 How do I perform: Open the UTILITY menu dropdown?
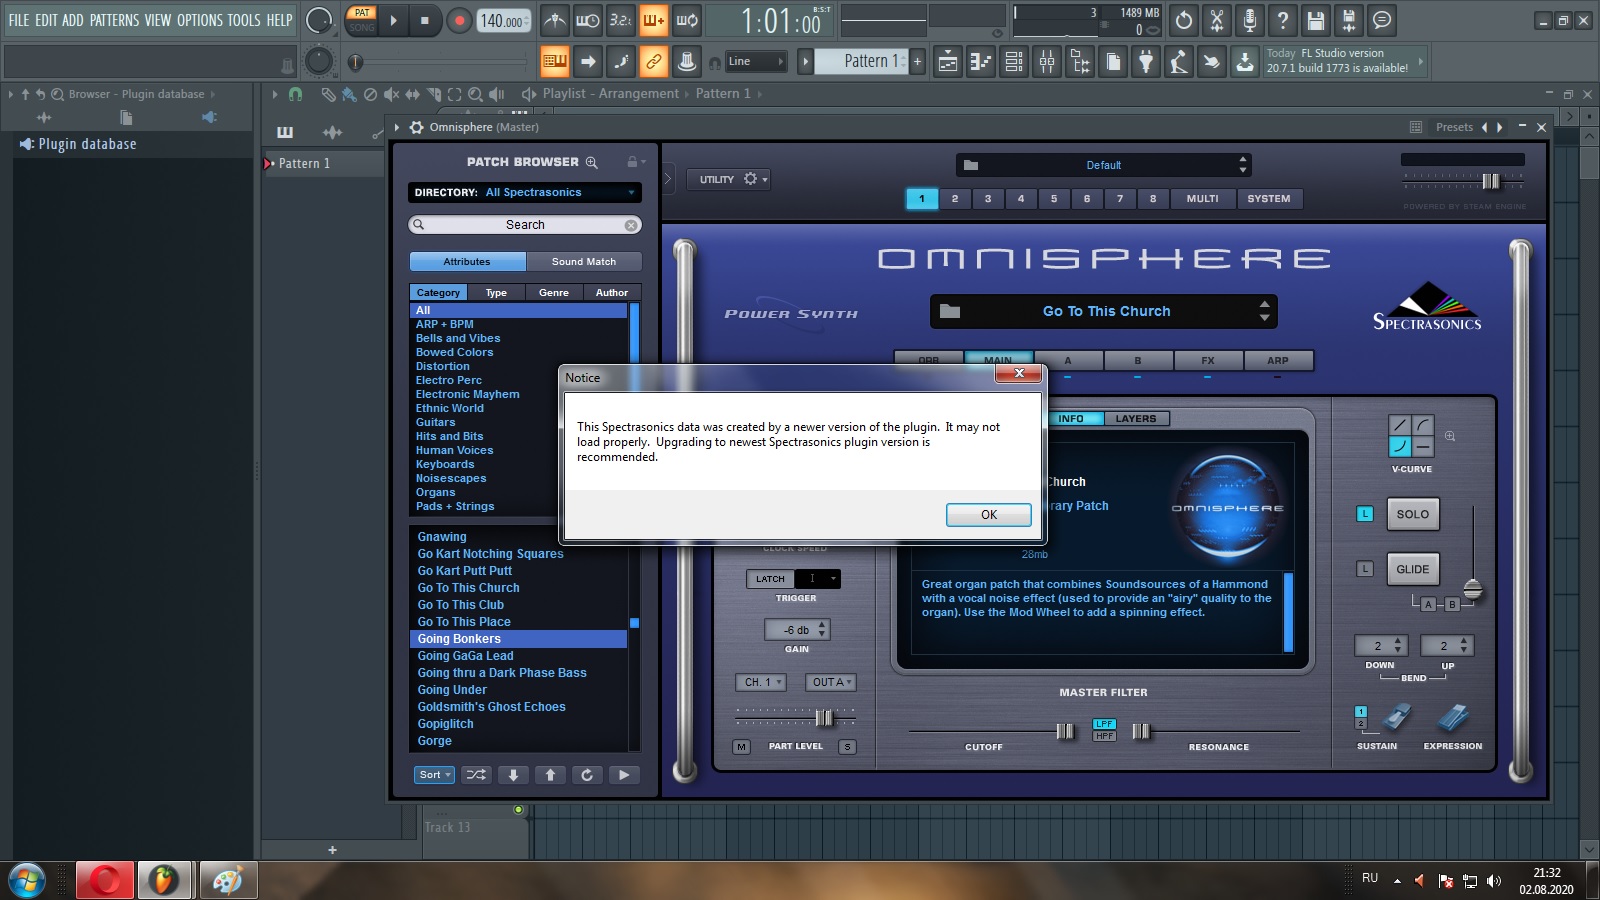(x=728, y=180)
